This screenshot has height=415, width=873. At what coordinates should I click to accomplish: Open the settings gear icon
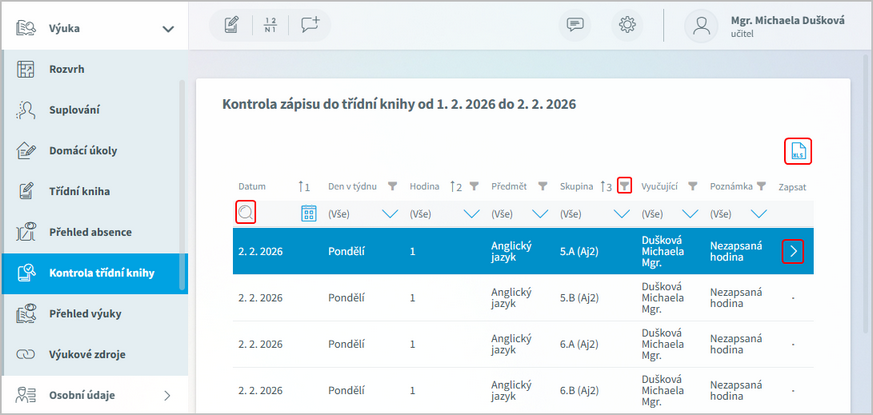627,25
